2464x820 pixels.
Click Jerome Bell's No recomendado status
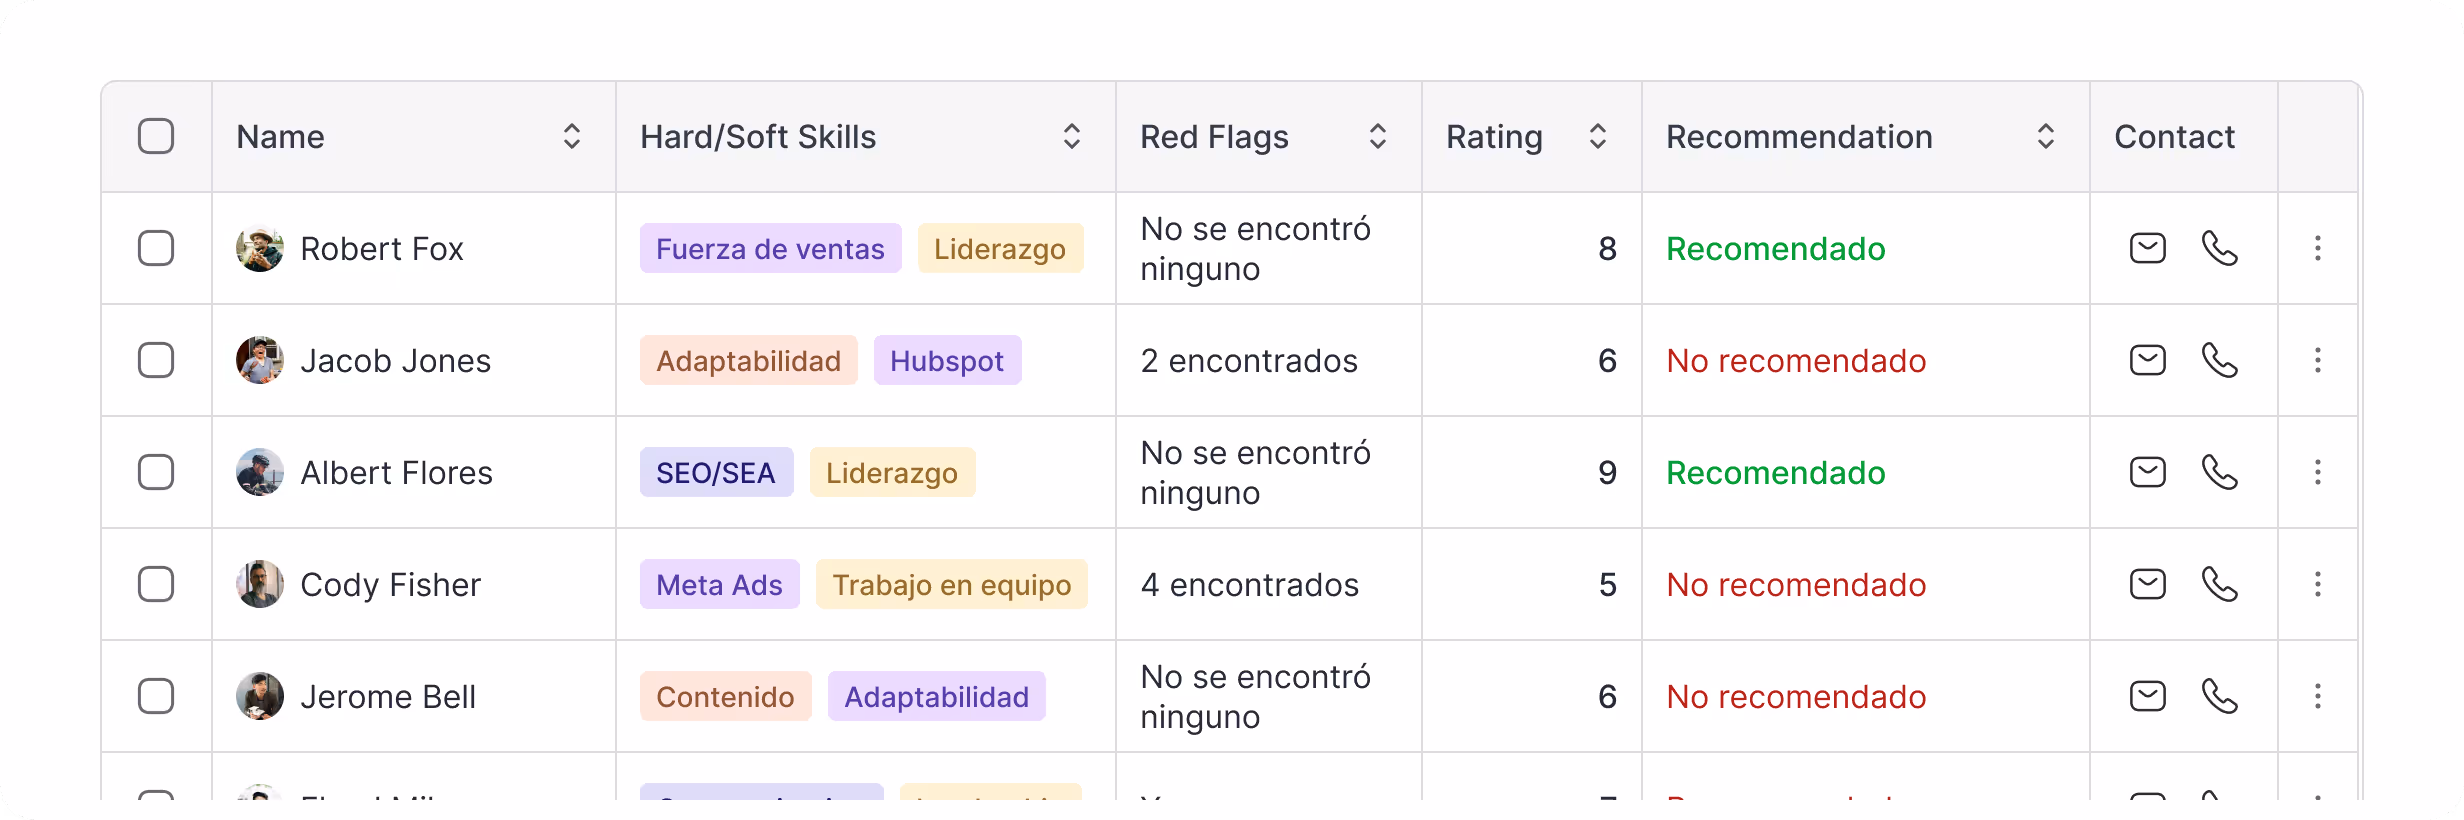1796,697
